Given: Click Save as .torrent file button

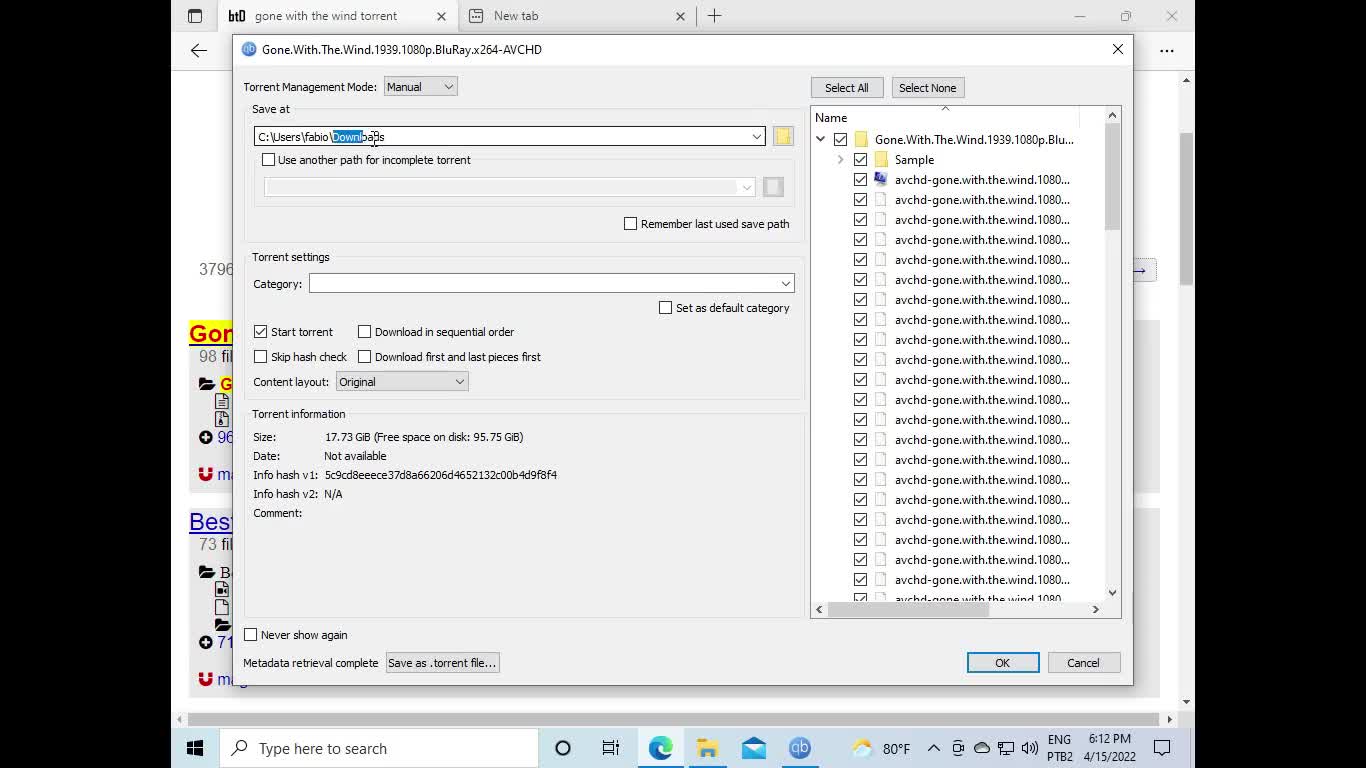Looking at the screenshot, I should [442, 663].
